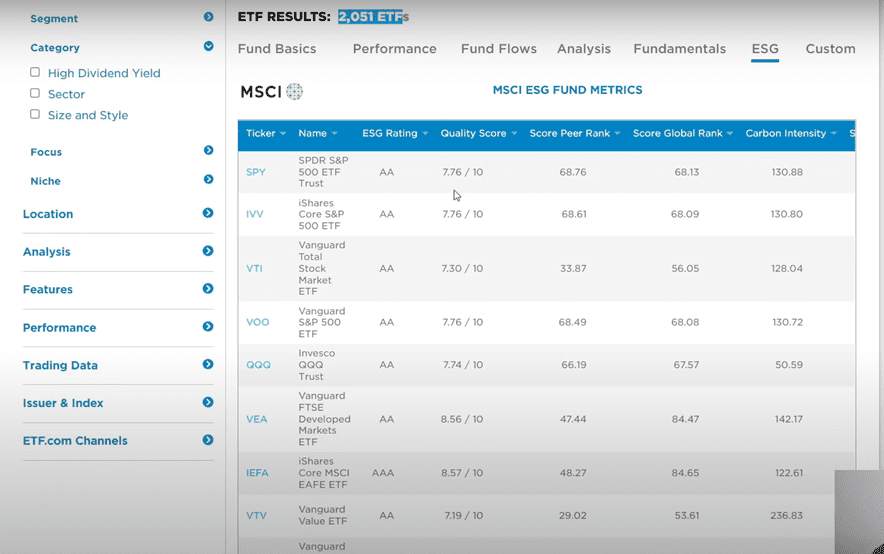Open the SPY ticker link
884x554 pixels.
[256, 173]
